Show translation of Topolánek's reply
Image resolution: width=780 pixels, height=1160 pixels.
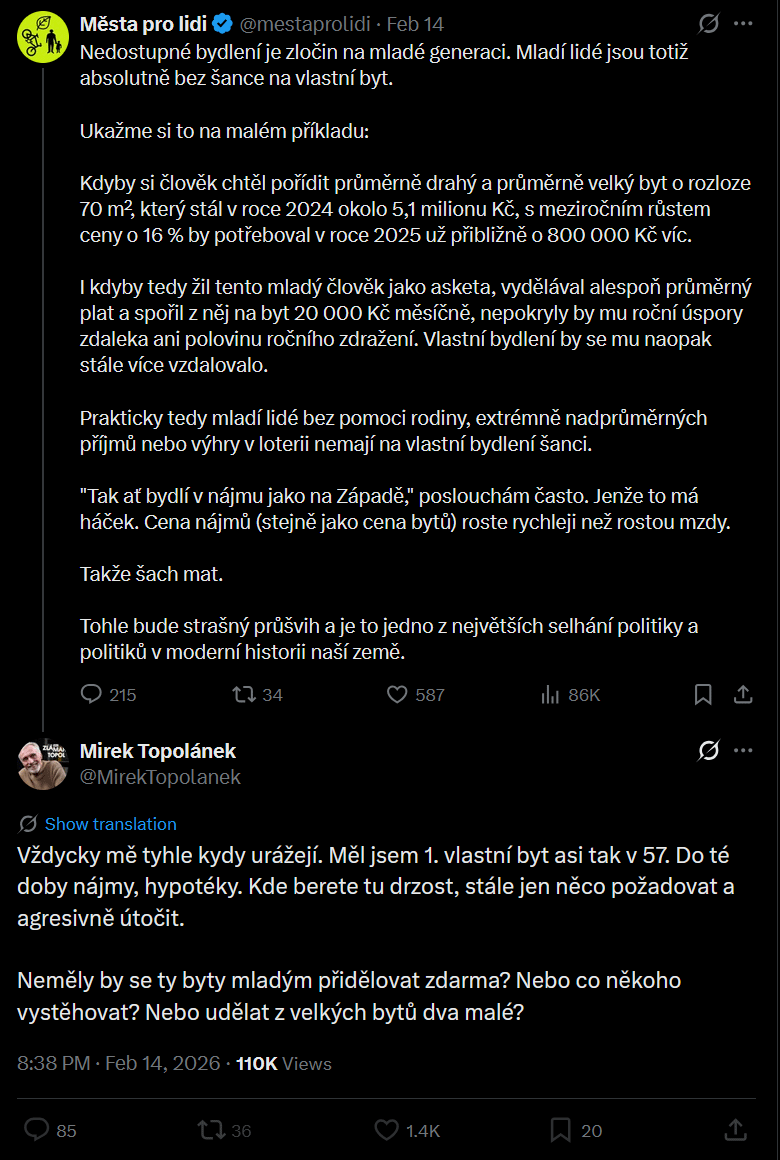110,824
